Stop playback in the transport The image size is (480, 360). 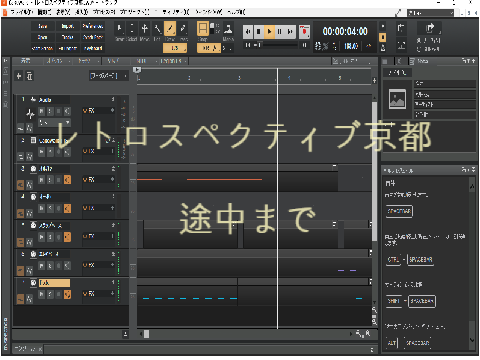(259, 32)
